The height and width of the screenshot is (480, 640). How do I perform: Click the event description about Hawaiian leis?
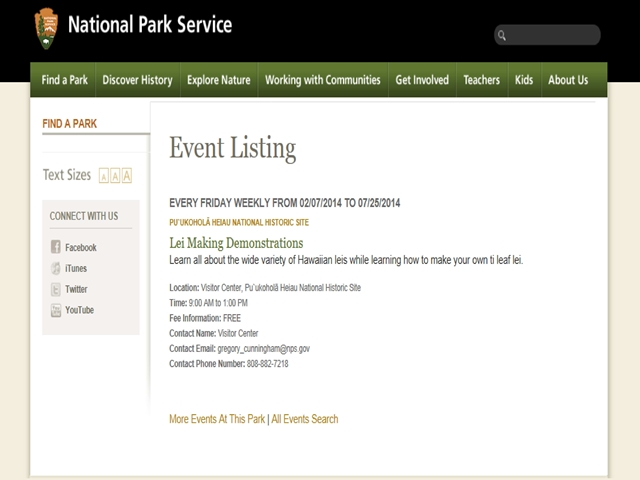tap(346, 260)
